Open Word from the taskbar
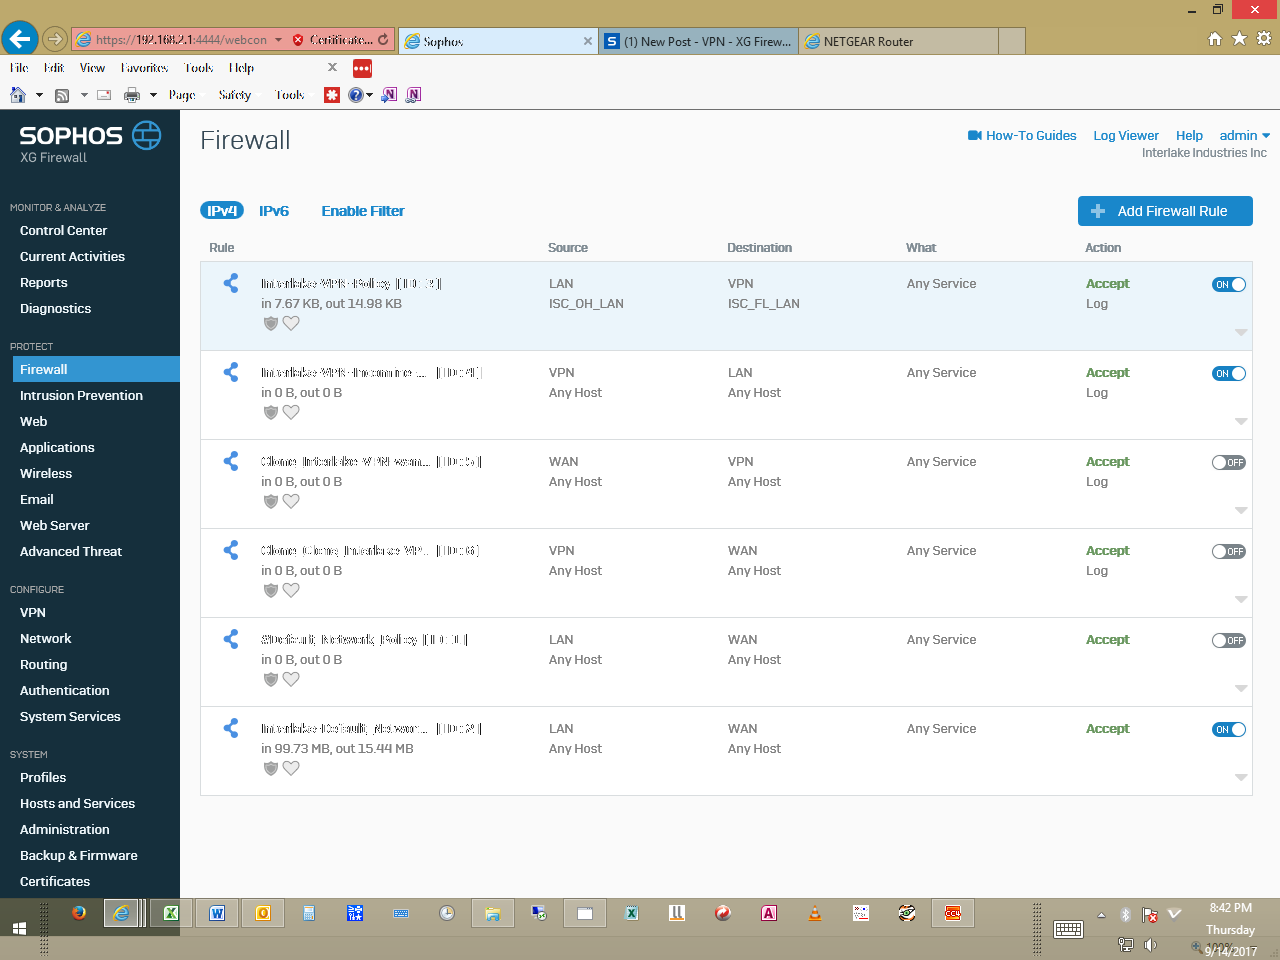1280x960 pixels. 217,913
